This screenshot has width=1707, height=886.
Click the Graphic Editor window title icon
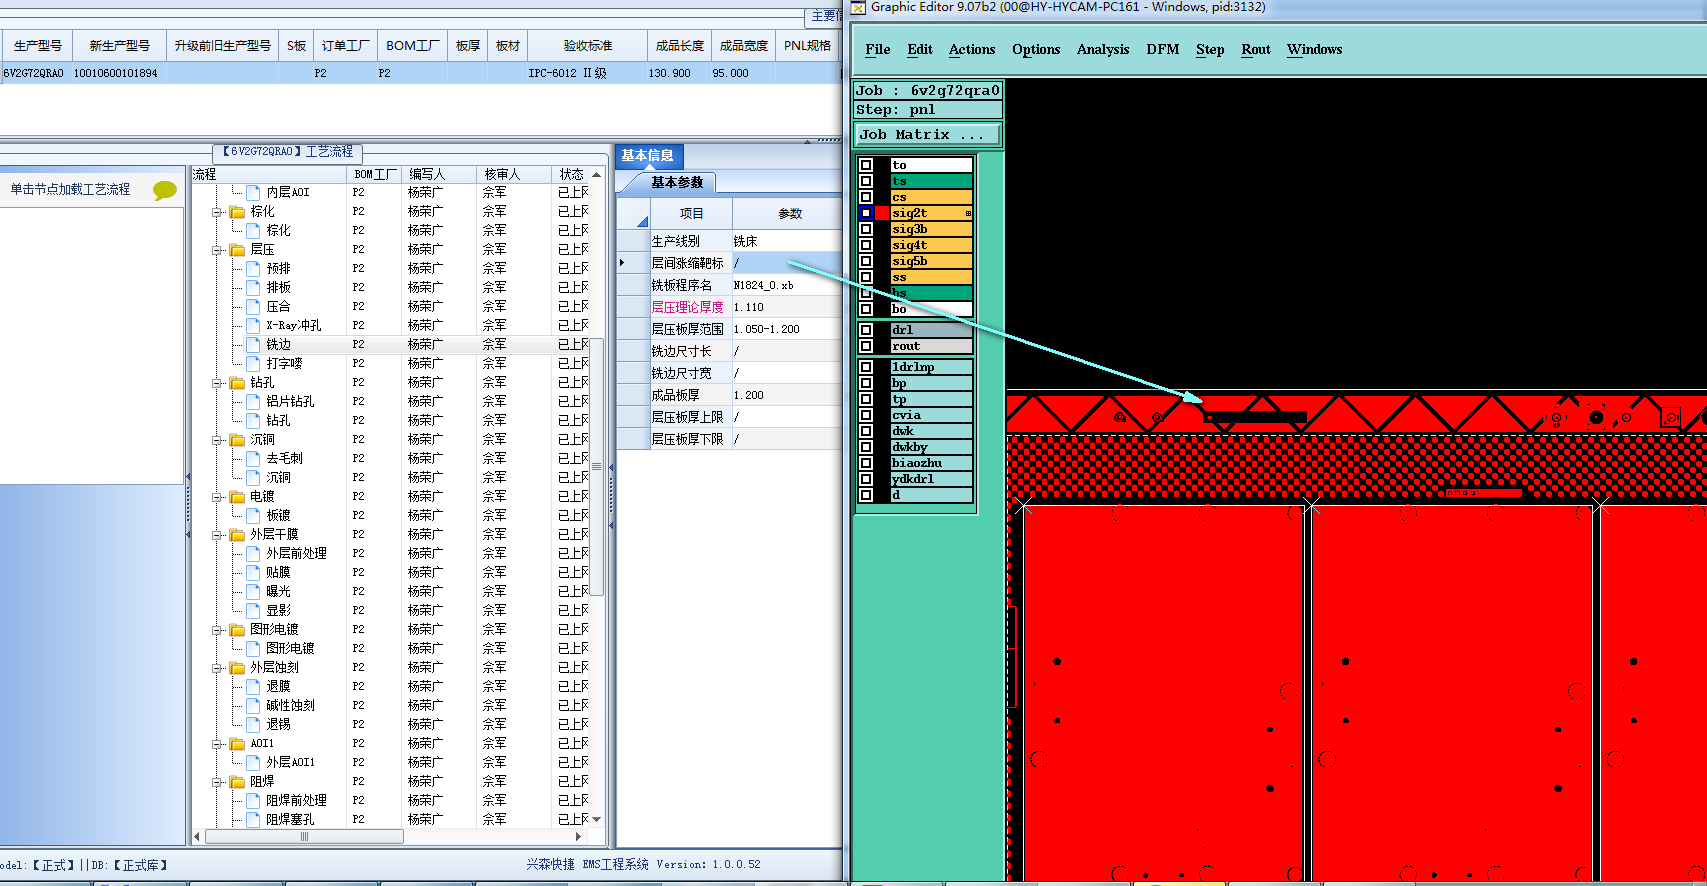pos(858,7)
